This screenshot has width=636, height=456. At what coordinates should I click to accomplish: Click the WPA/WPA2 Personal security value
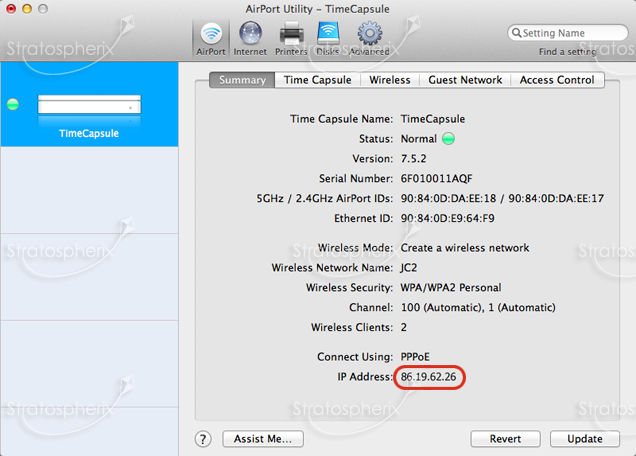pyautogui.click(x=451, y=288)
